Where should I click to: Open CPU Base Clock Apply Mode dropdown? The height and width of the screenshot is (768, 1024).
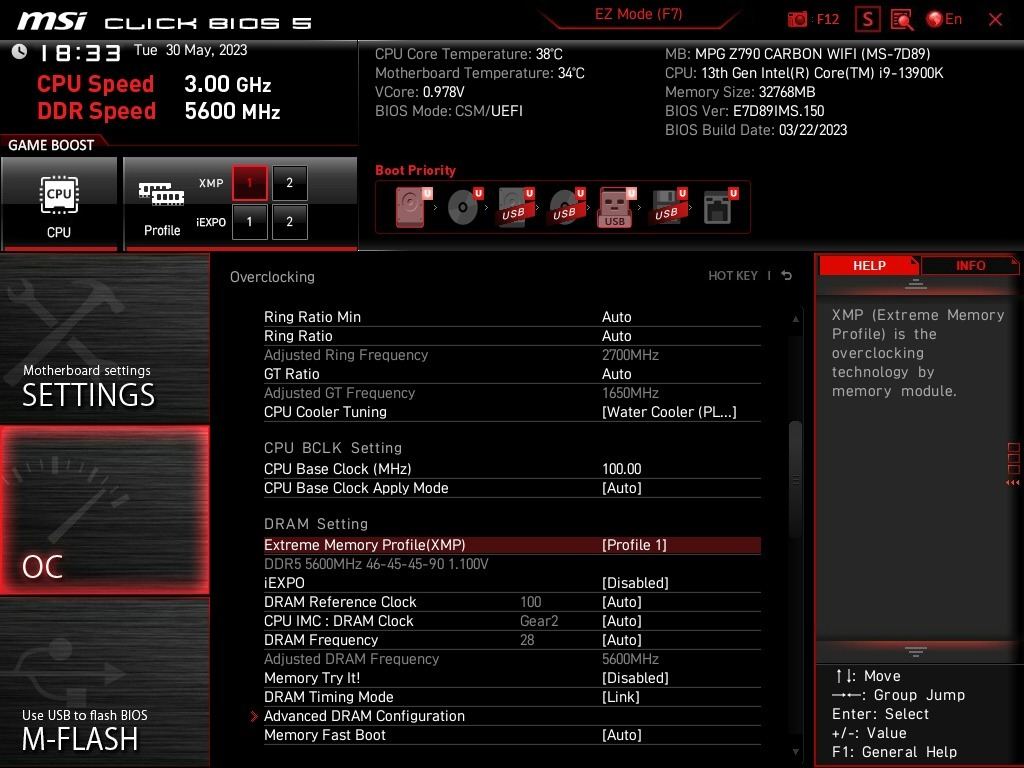(x=622, y=488)
